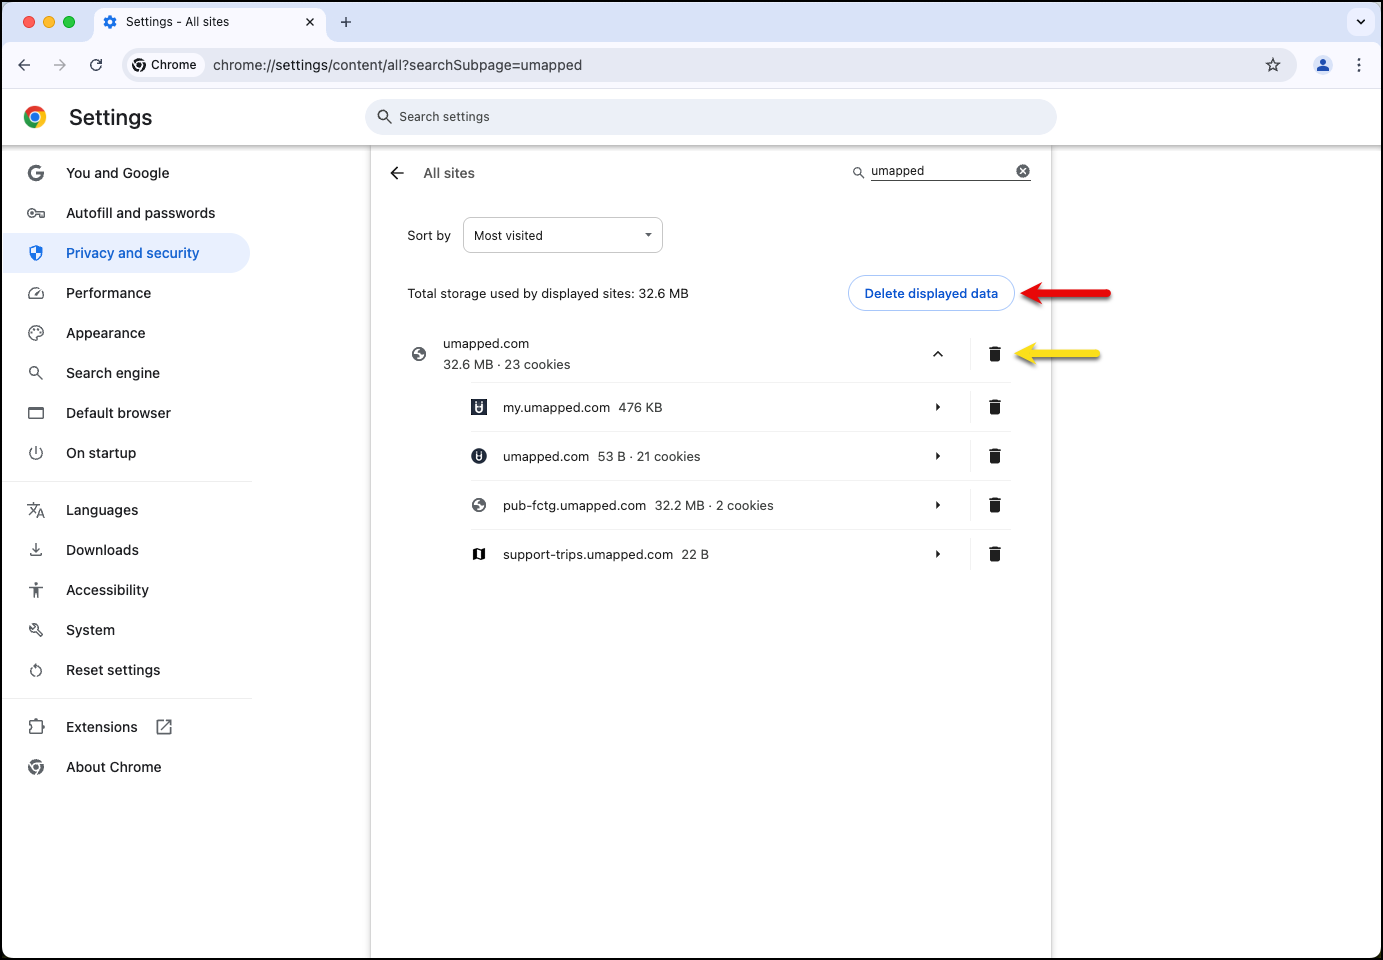Viewport: 1383px width, 960px height.
Task: Focus the Search settings field
Action: tap(711, 117)
